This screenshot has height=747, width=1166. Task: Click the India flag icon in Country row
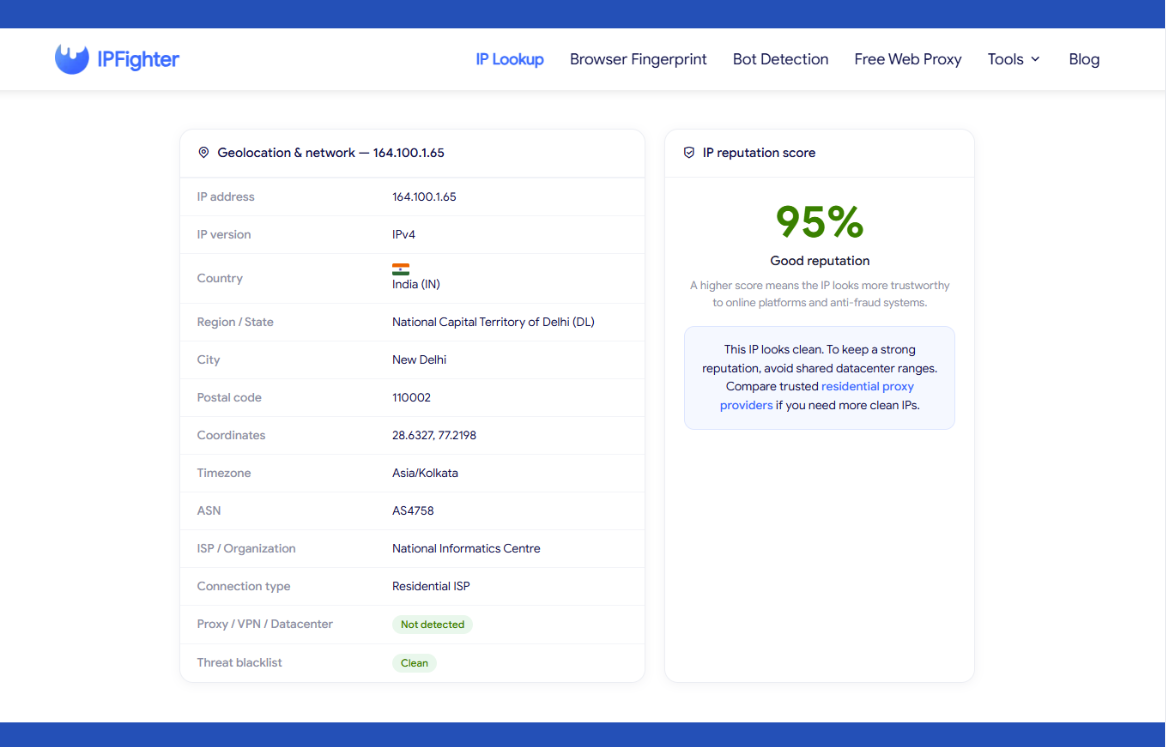401,269
